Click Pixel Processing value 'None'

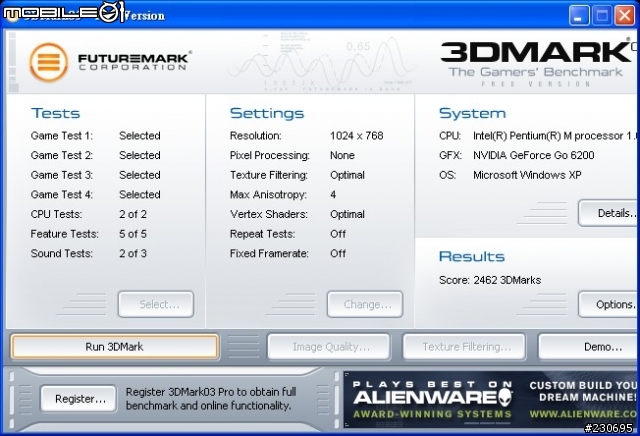click(342, 155)
